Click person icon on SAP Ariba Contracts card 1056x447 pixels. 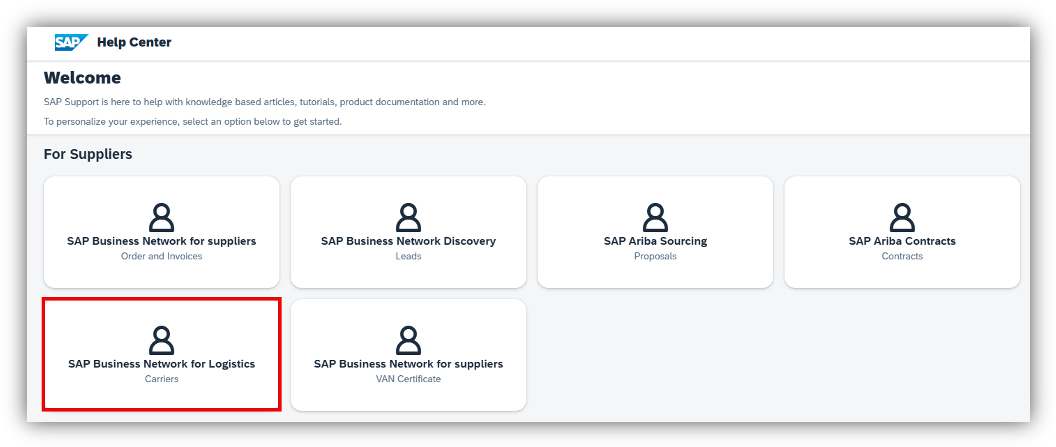[x=902, y=217]
